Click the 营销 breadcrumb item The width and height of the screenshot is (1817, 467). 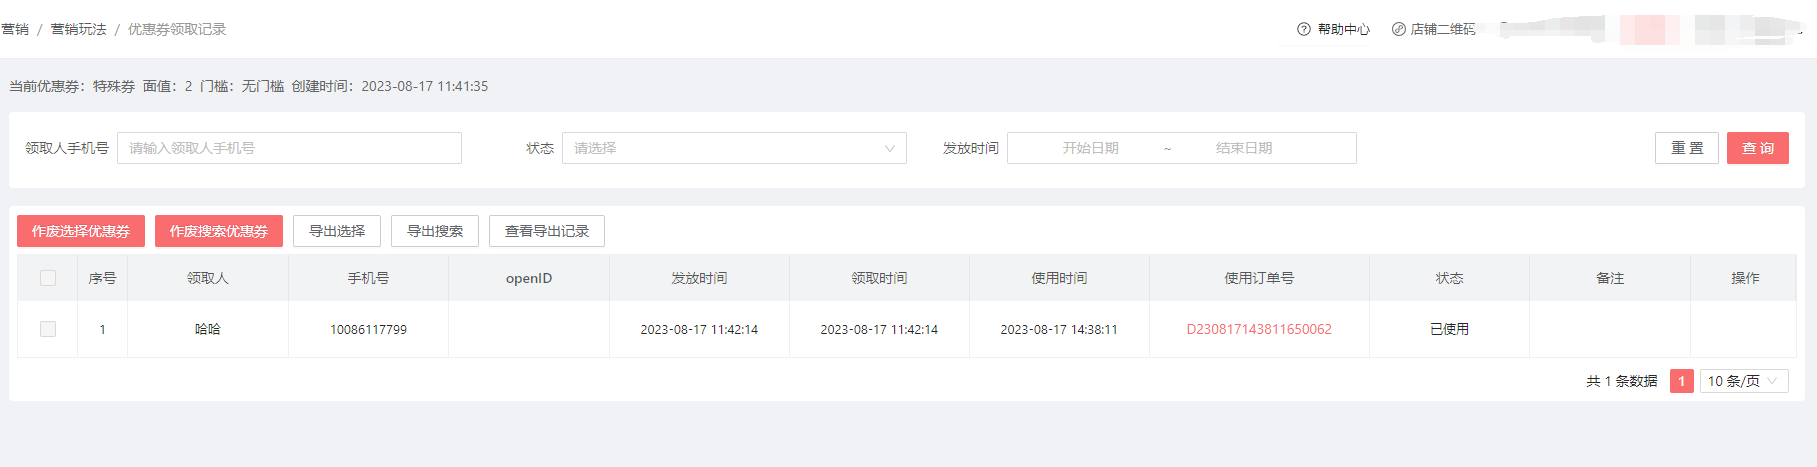(x=15, y=29)
